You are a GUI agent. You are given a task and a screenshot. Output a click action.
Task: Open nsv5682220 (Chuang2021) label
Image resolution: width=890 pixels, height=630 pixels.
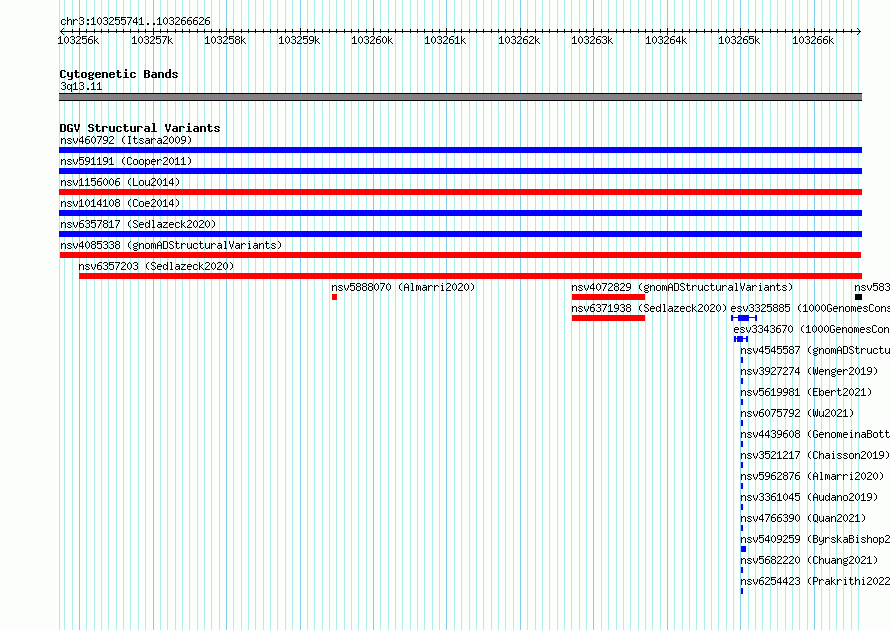(x=809, y=560)
